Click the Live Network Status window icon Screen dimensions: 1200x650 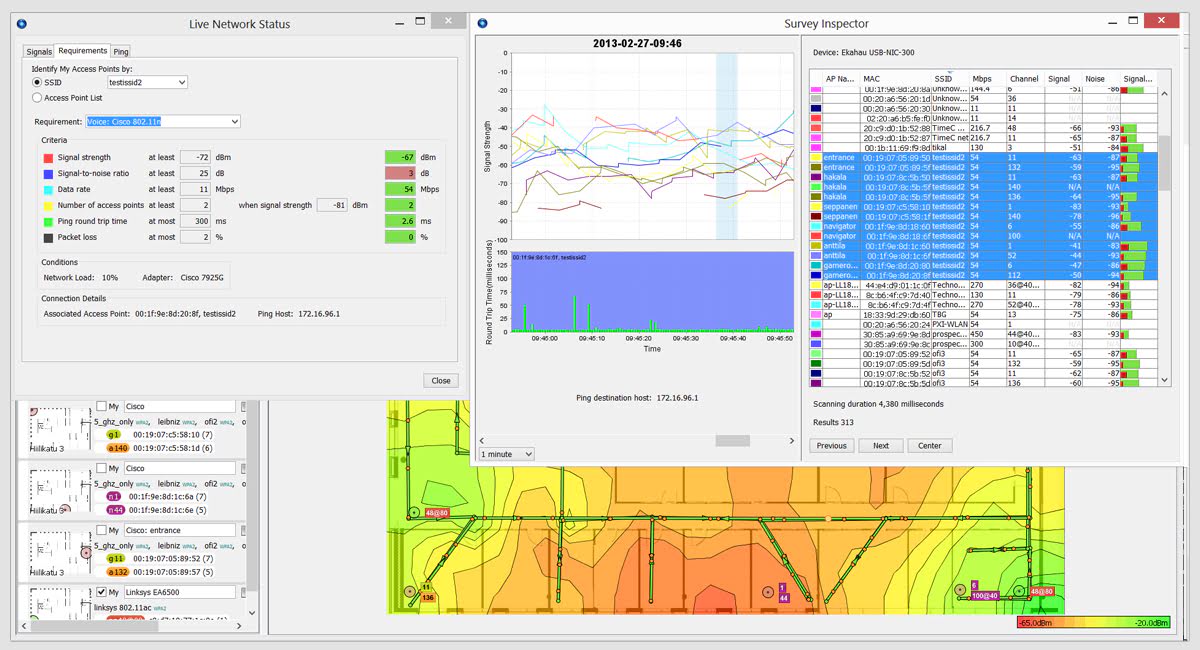21,23
